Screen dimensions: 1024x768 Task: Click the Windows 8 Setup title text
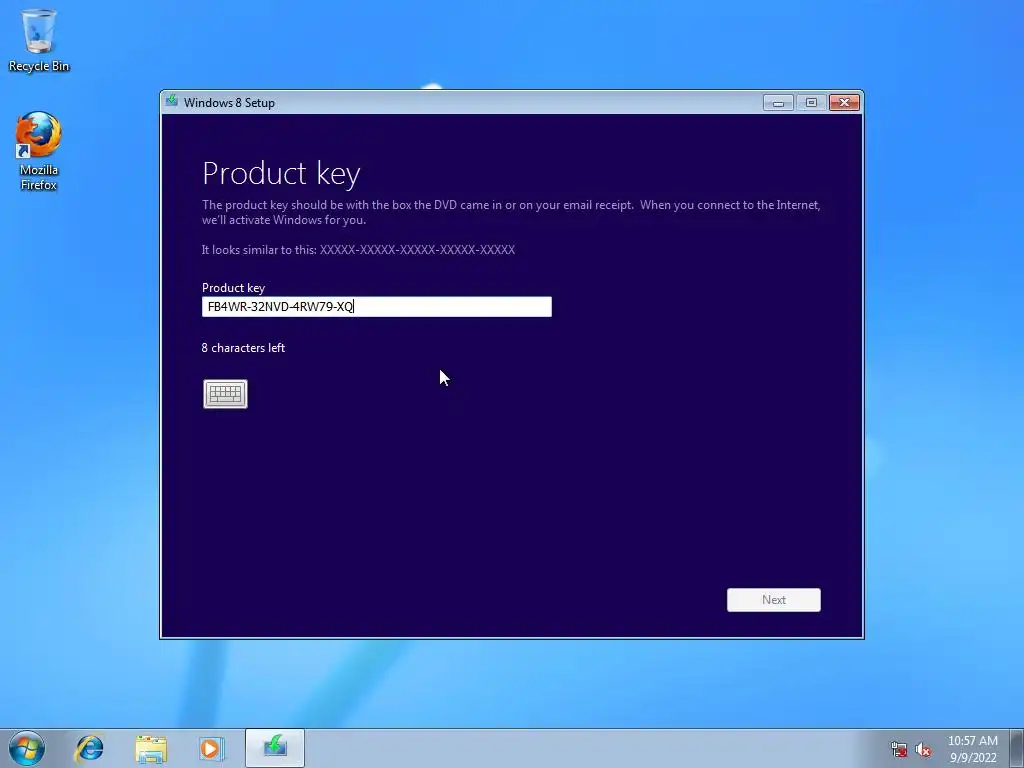point(229,103)
